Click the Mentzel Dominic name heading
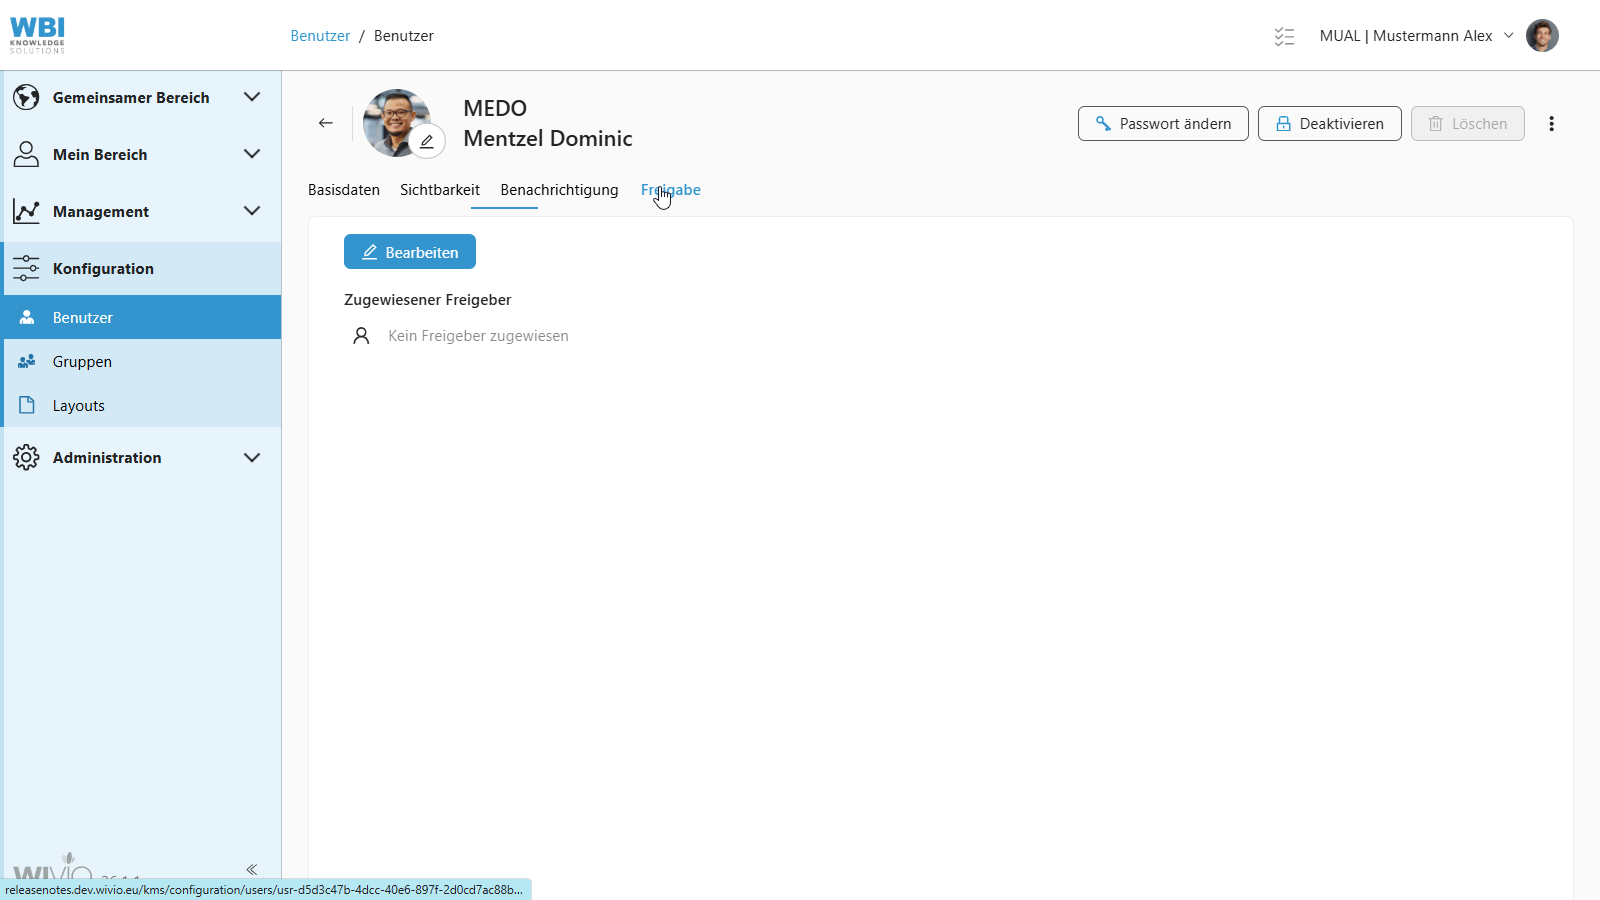The image size is (1600, 900). tap(548, 139)
